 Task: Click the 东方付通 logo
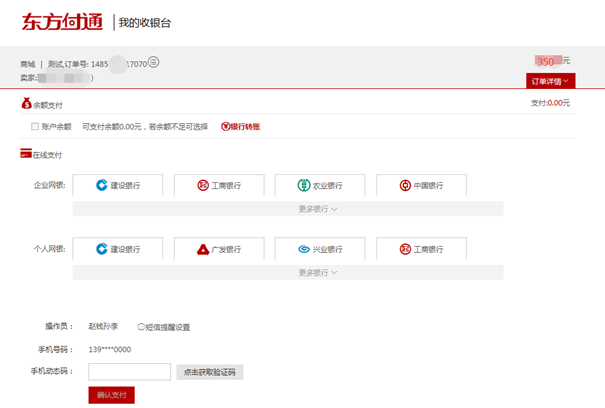[x=63, y=22]
